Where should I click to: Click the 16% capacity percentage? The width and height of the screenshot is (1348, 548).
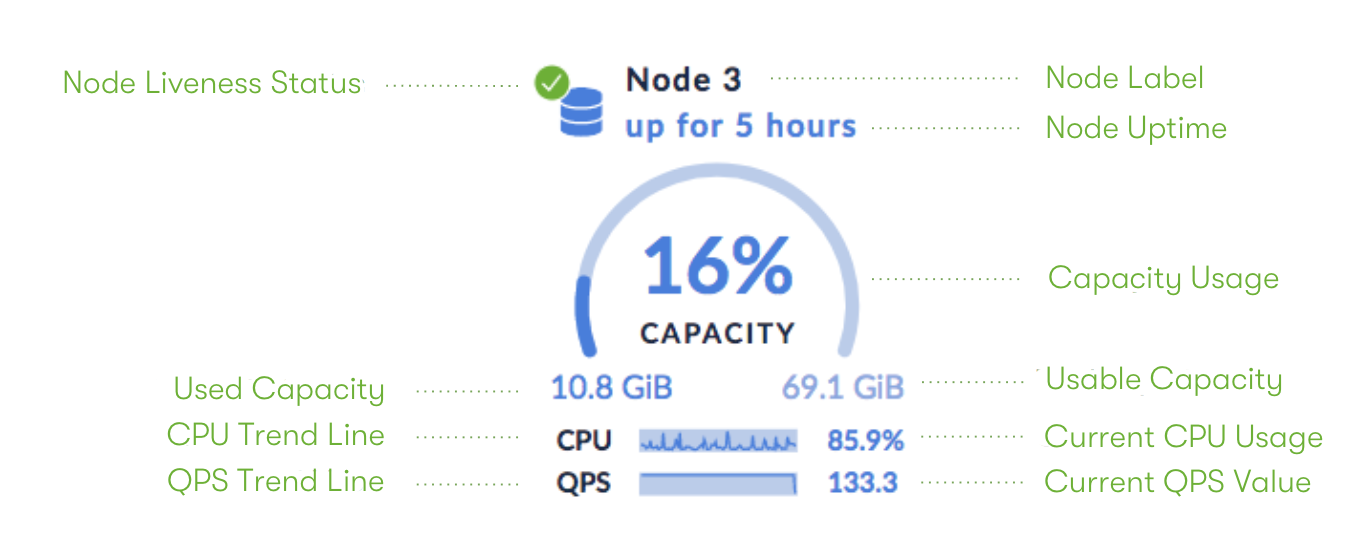pos(717,267)
